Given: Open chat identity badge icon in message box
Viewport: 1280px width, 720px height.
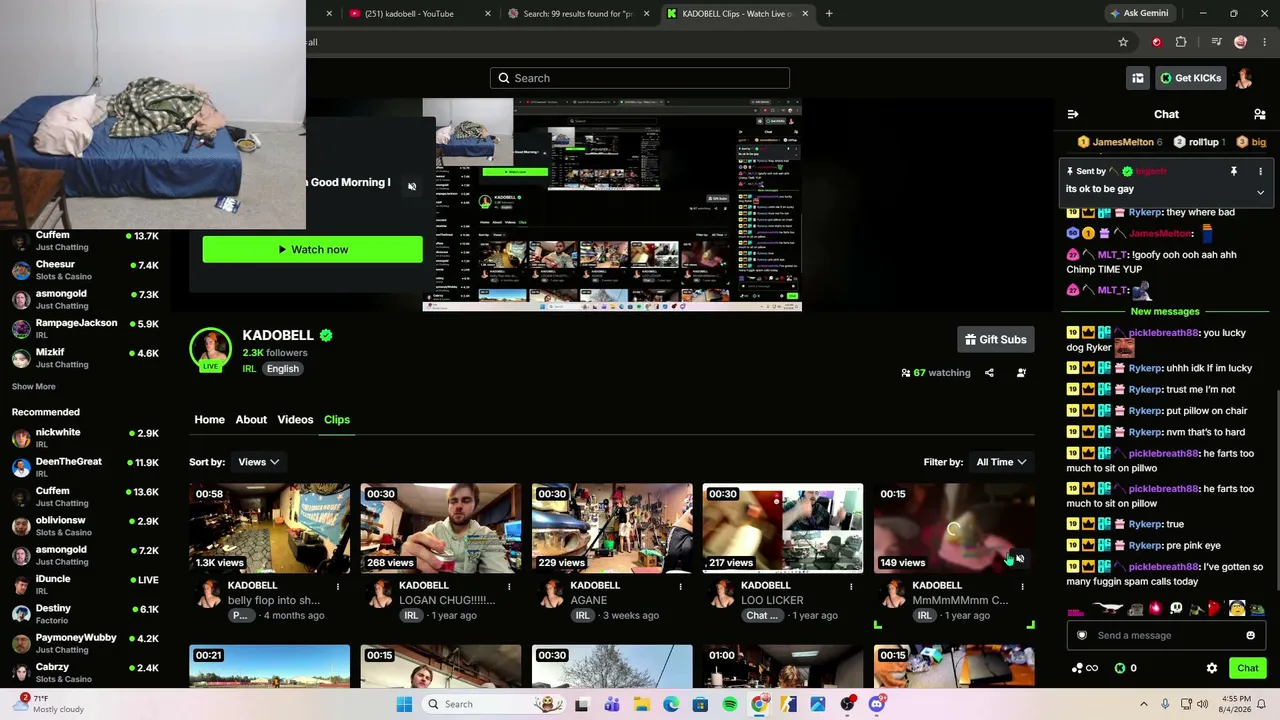Looking at the screenshot, I should (x=1081, y=635).
